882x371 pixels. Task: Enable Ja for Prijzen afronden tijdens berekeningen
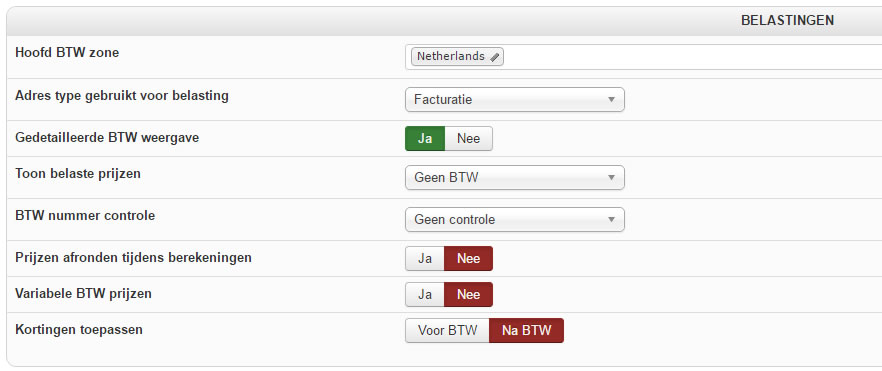(425, 259)
